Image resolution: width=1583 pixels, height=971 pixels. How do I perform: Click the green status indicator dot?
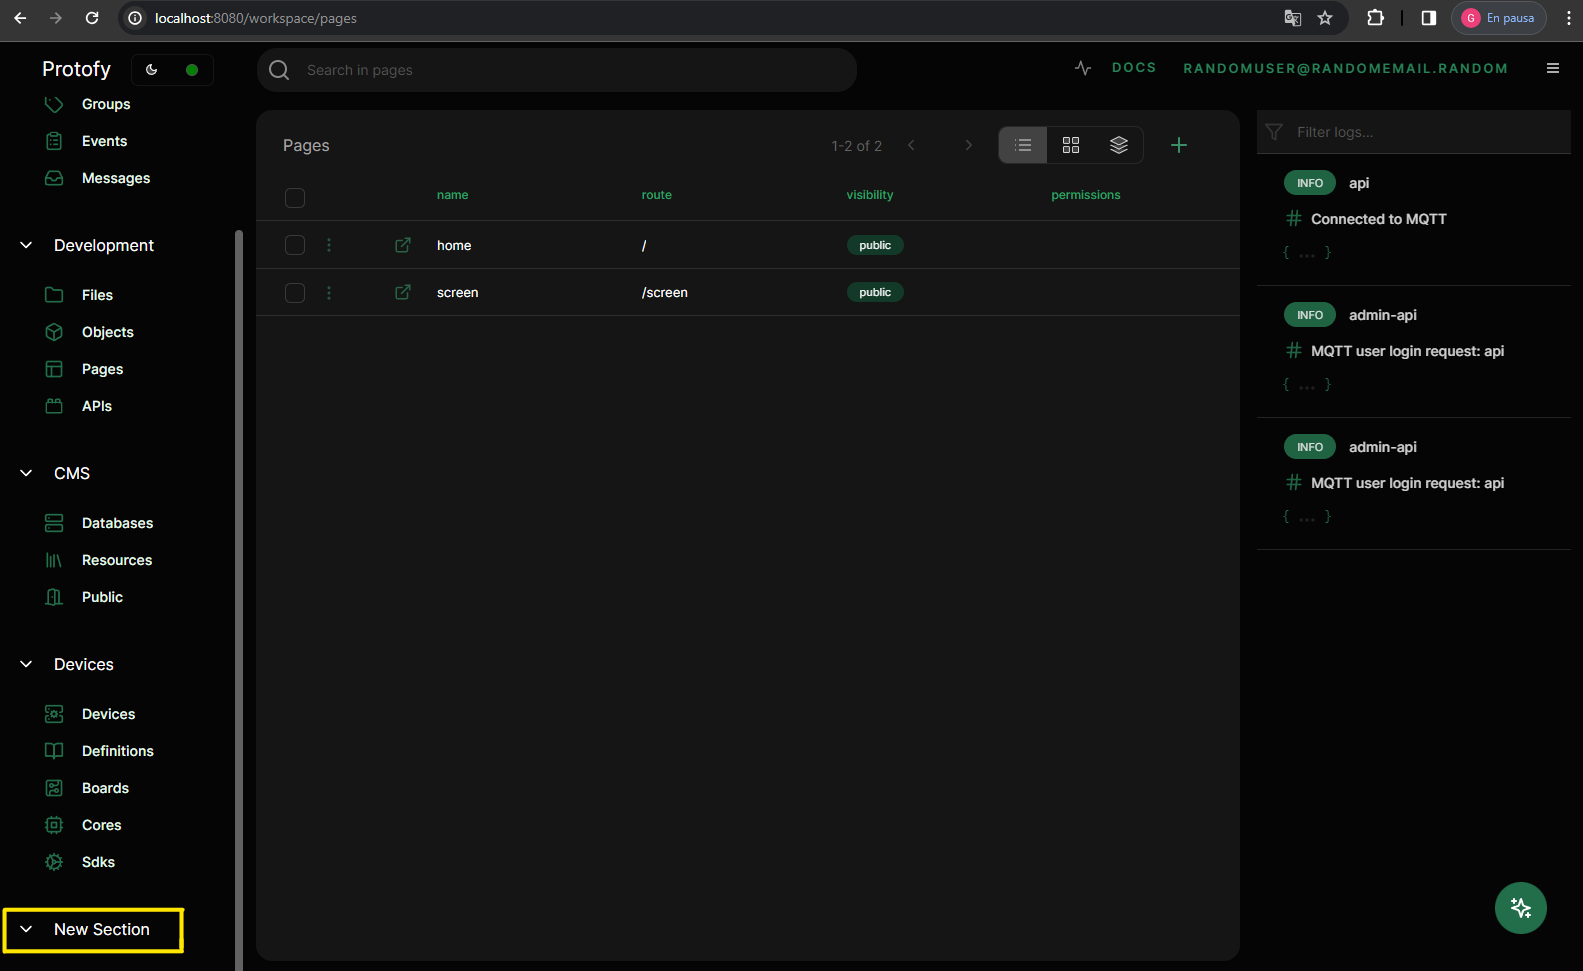coord(192,70)
